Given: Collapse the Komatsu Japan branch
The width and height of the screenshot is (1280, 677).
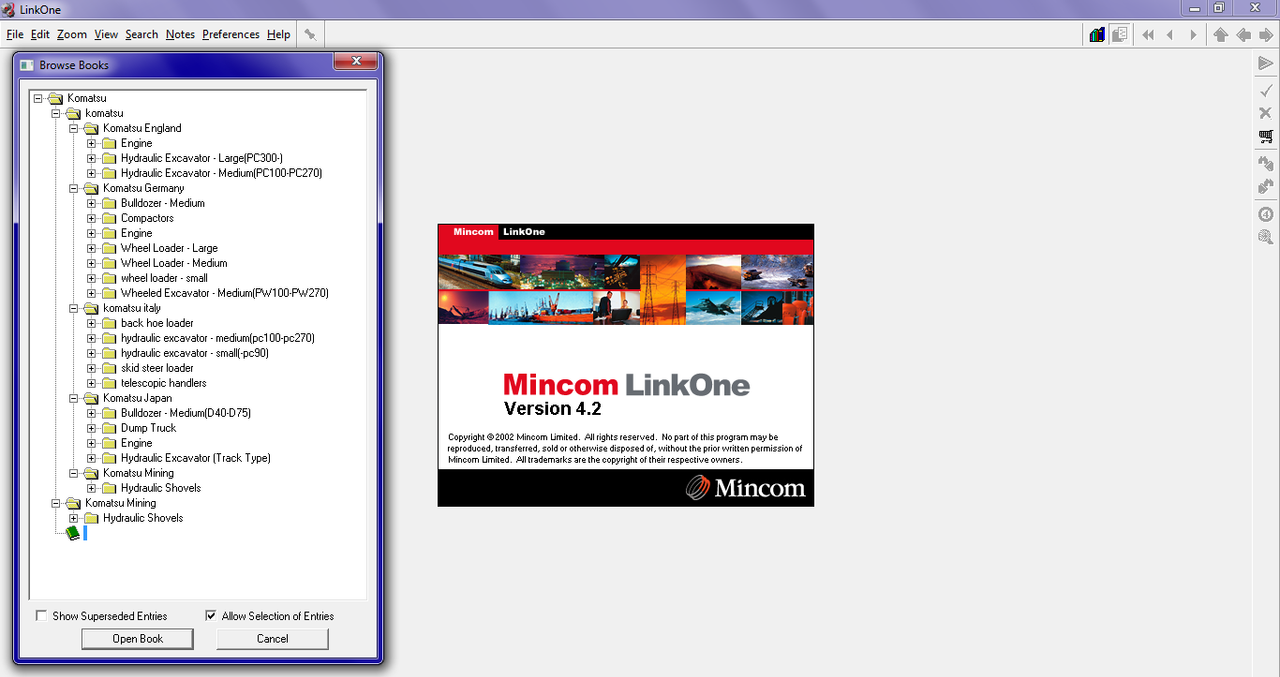Looking at the screenshot, I should coord(73,398).
